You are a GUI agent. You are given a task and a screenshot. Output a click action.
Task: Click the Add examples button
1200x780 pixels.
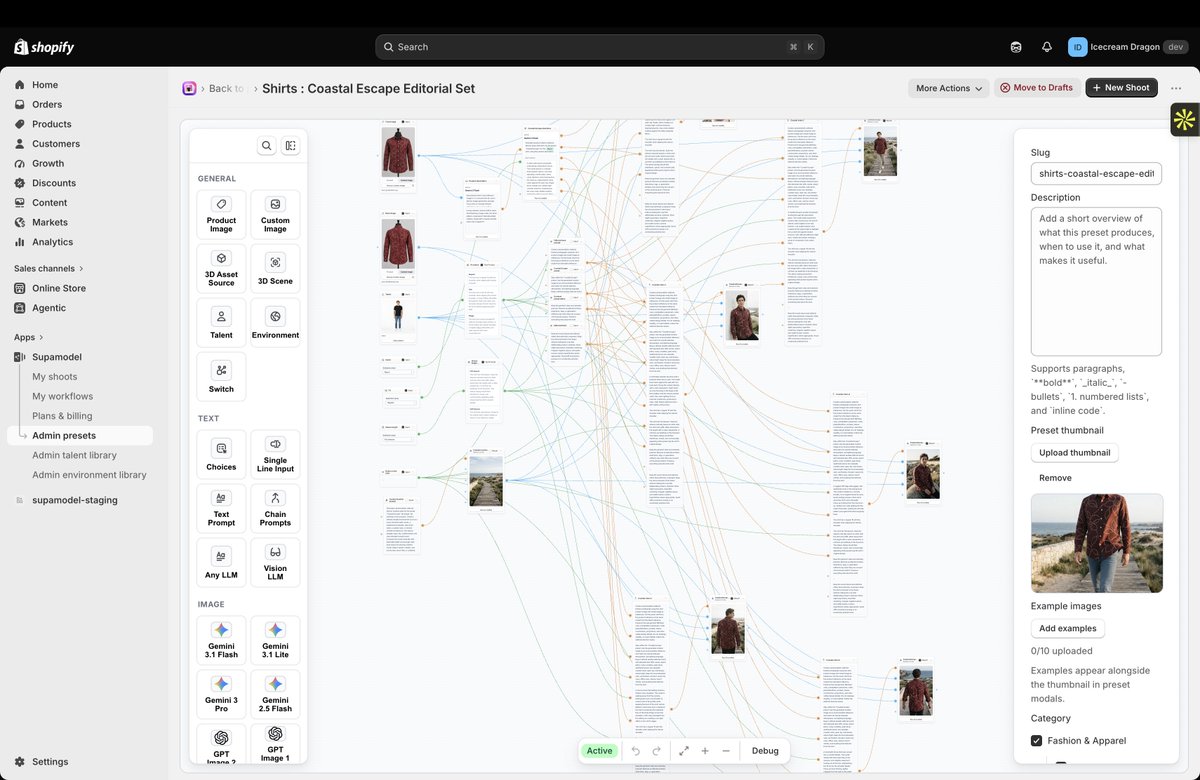(1067, 629)
